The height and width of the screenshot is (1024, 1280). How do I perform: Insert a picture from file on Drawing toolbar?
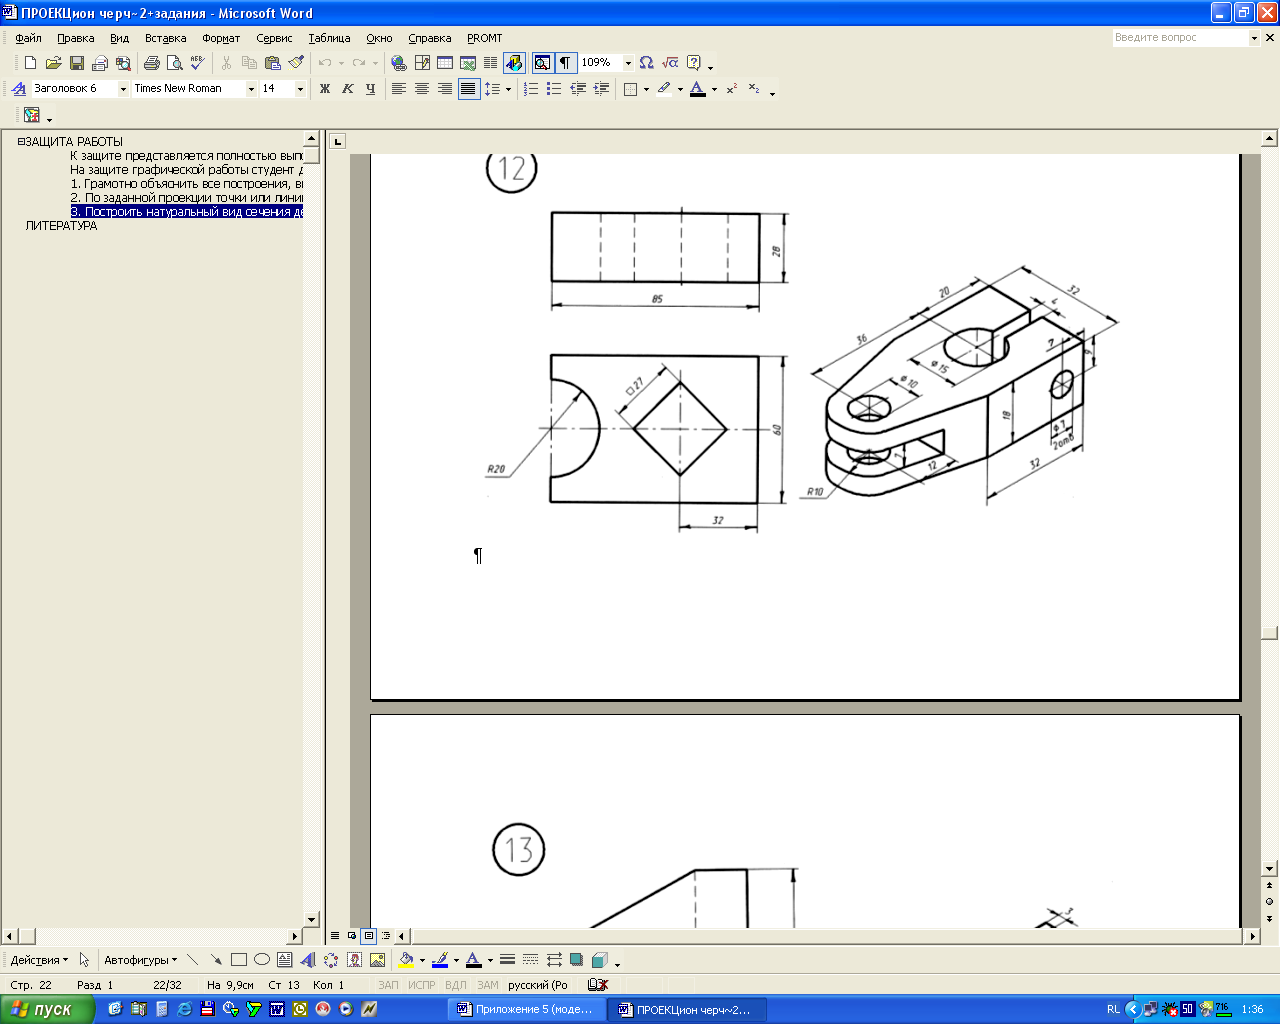pyautogui.click(x=377, y=960)
